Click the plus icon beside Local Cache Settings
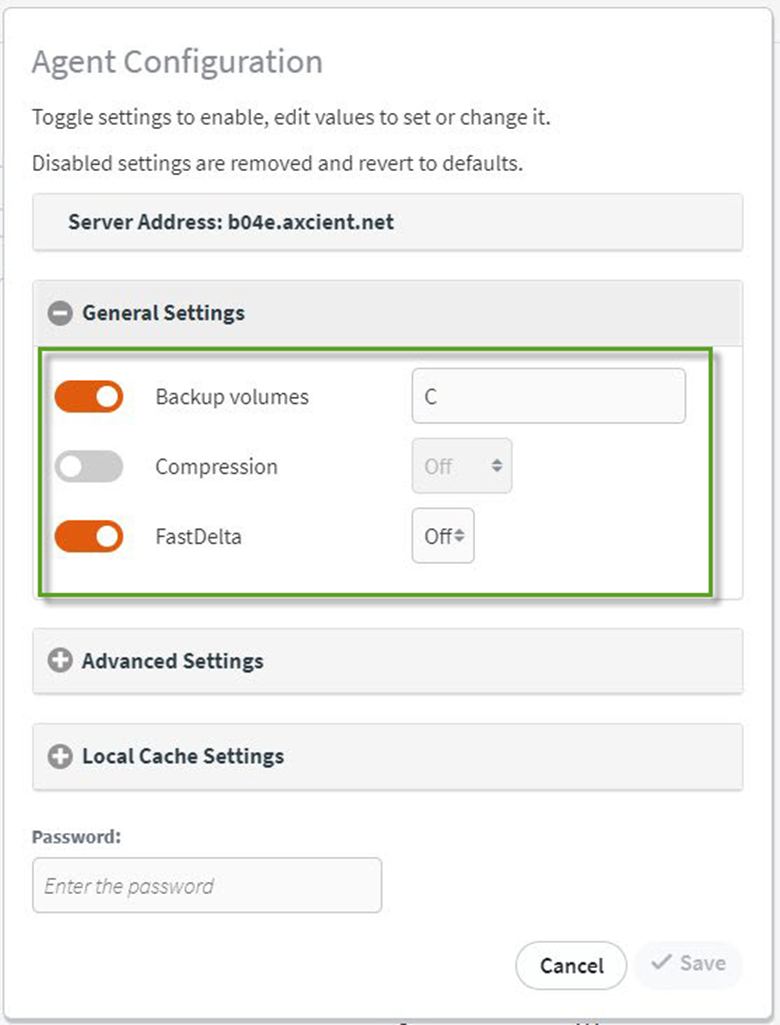780x1025 pixels. point(59,756)
